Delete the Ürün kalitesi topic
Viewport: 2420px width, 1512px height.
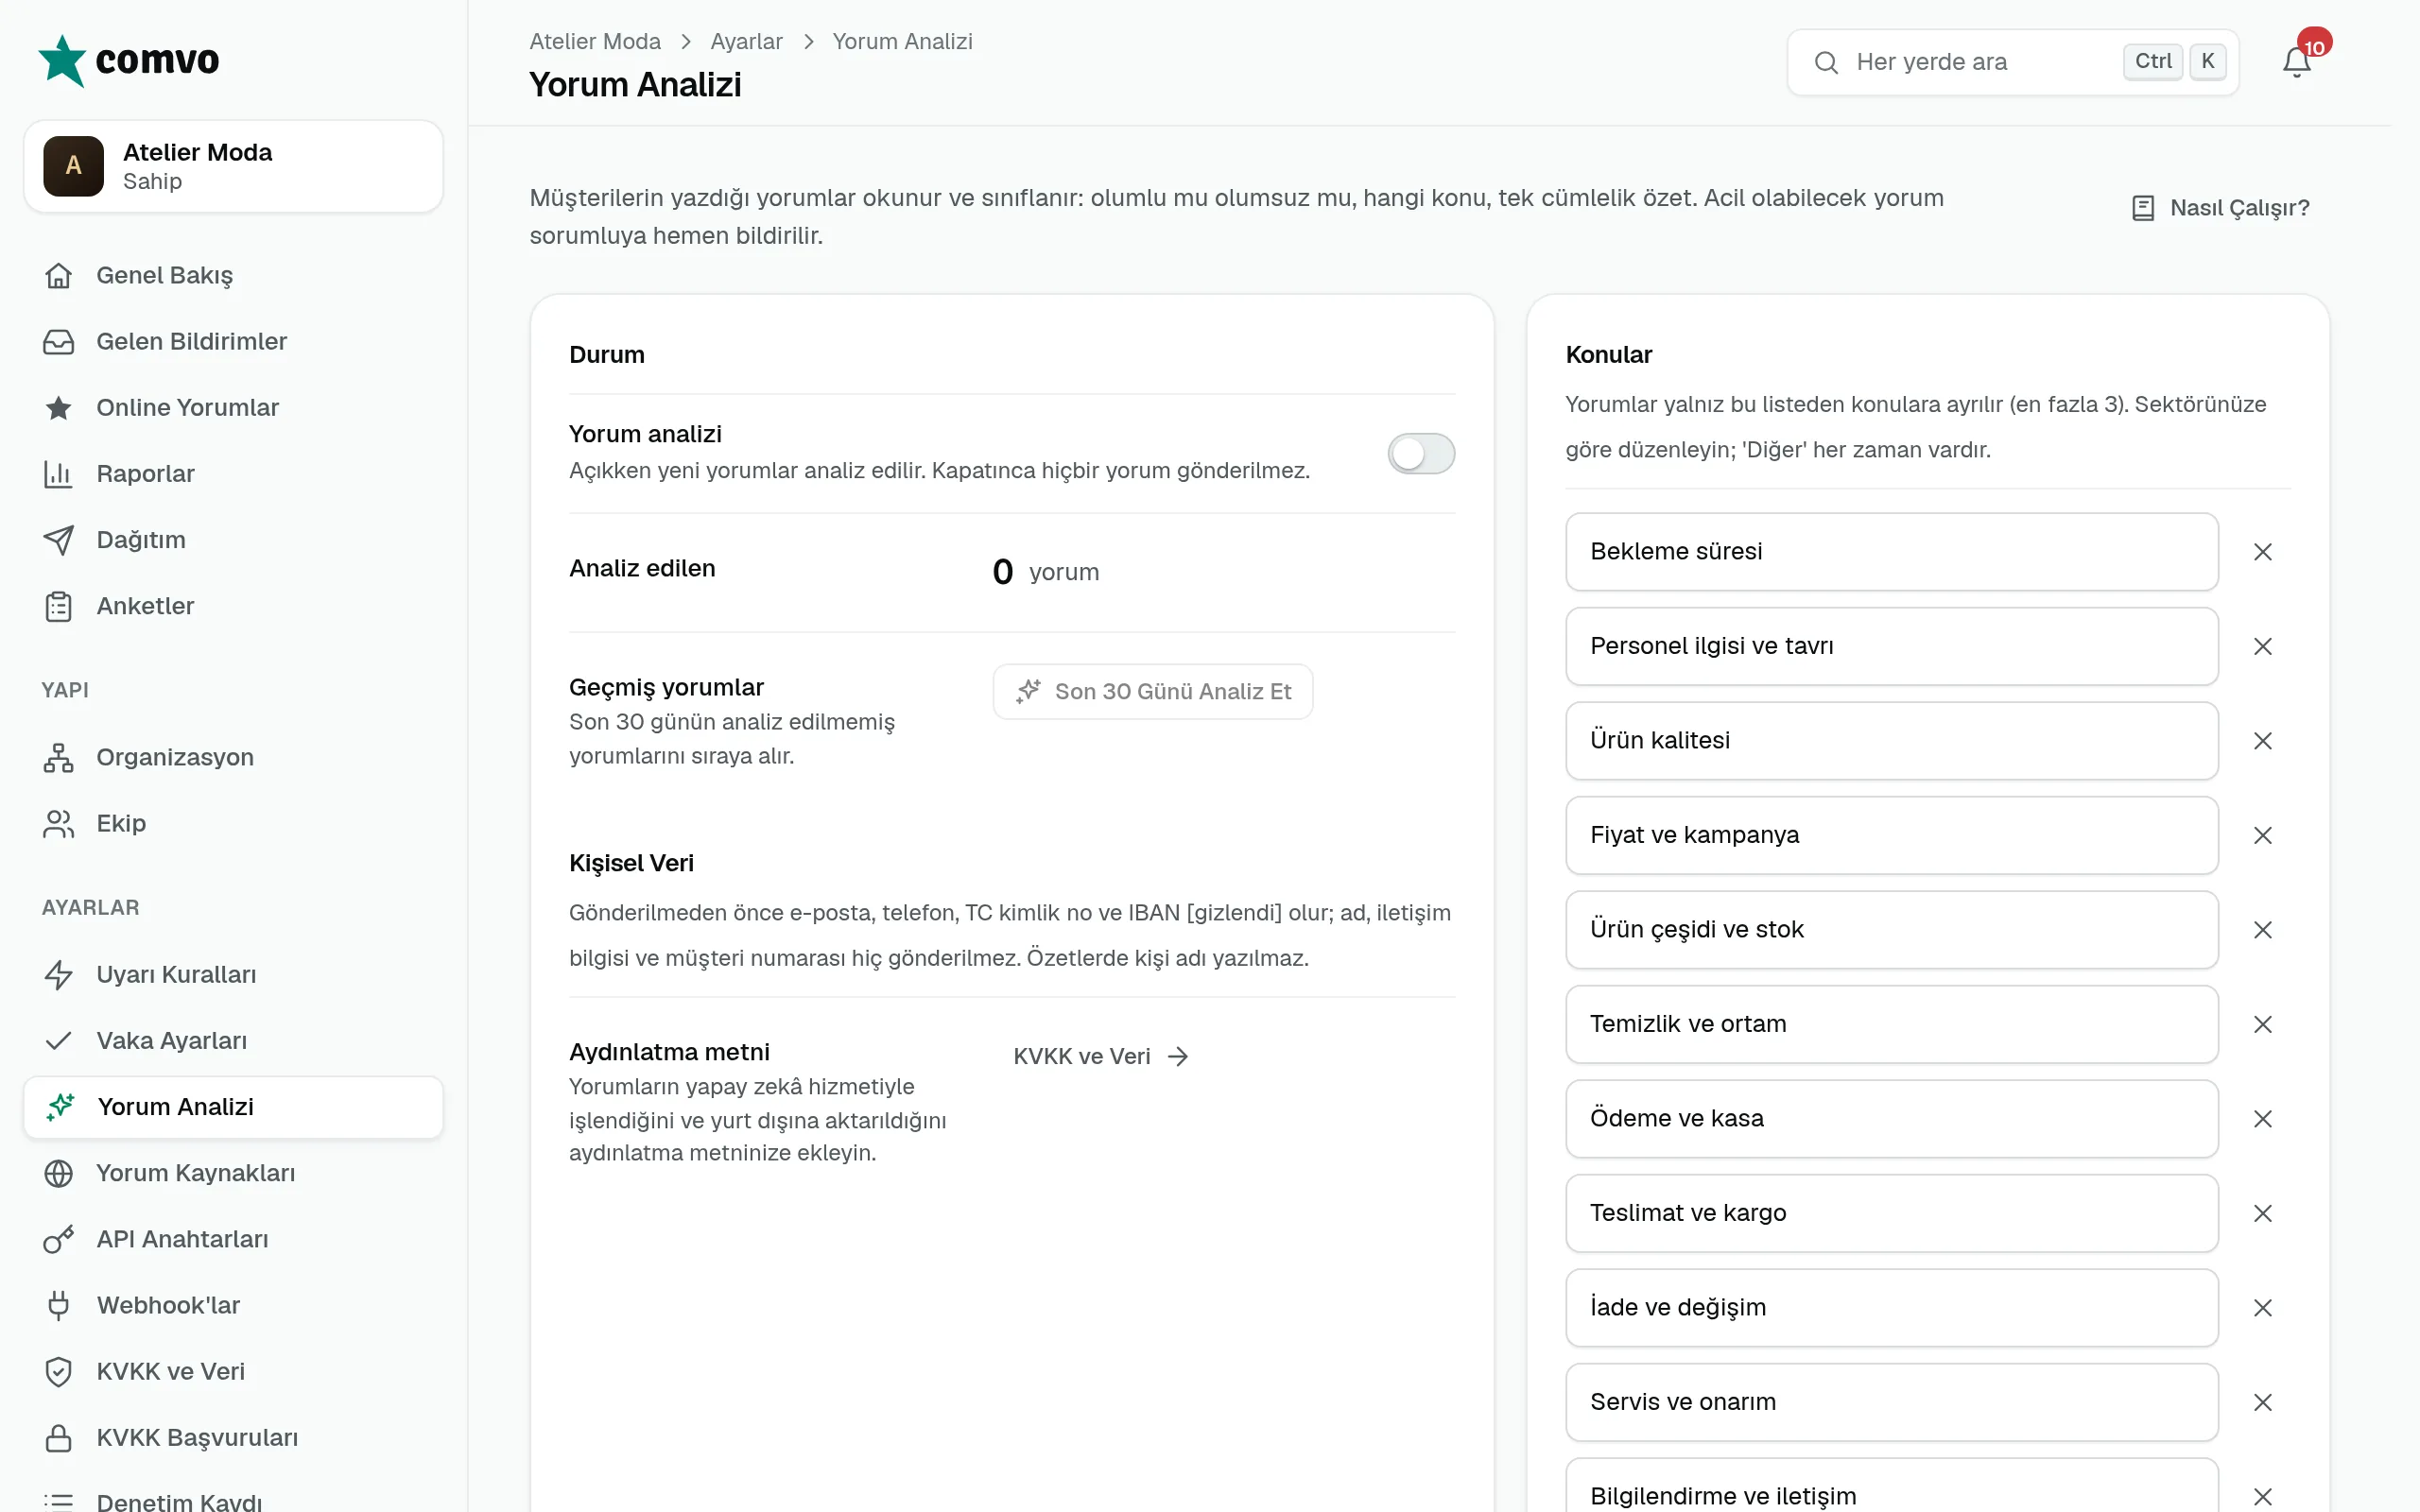pyautogui.click(x=2263, y=741)
